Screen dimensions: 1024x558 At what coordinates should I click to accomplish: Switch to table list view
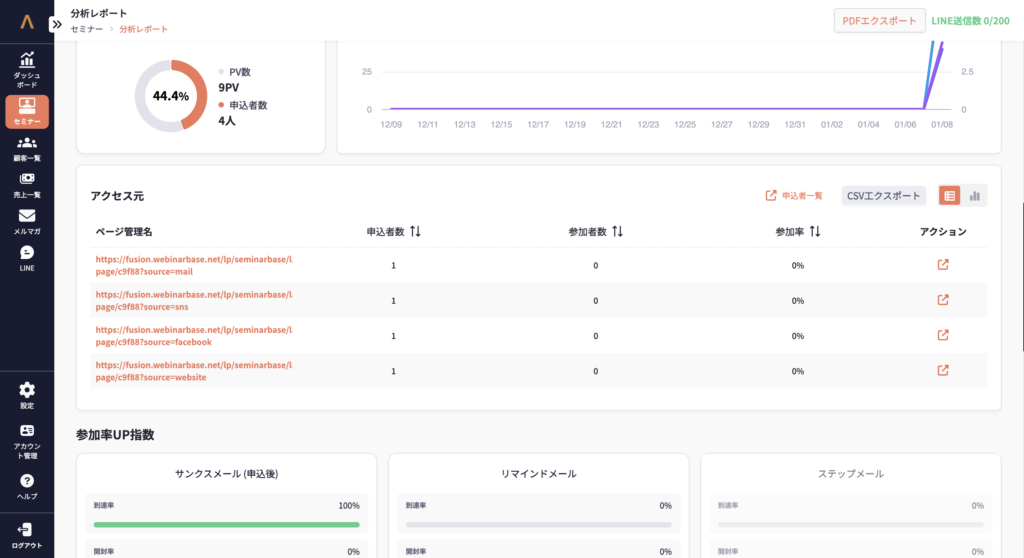949,196
